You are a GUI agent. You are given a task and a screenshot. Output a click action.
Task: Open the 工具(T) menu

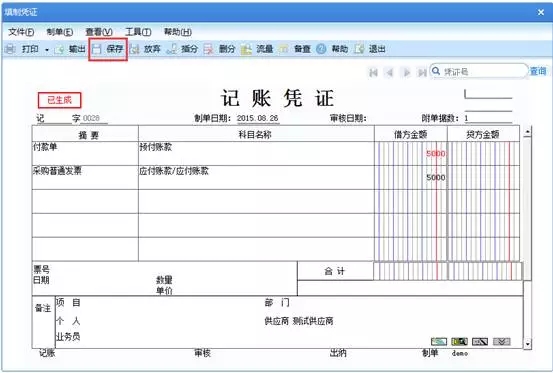pos(138,32)
